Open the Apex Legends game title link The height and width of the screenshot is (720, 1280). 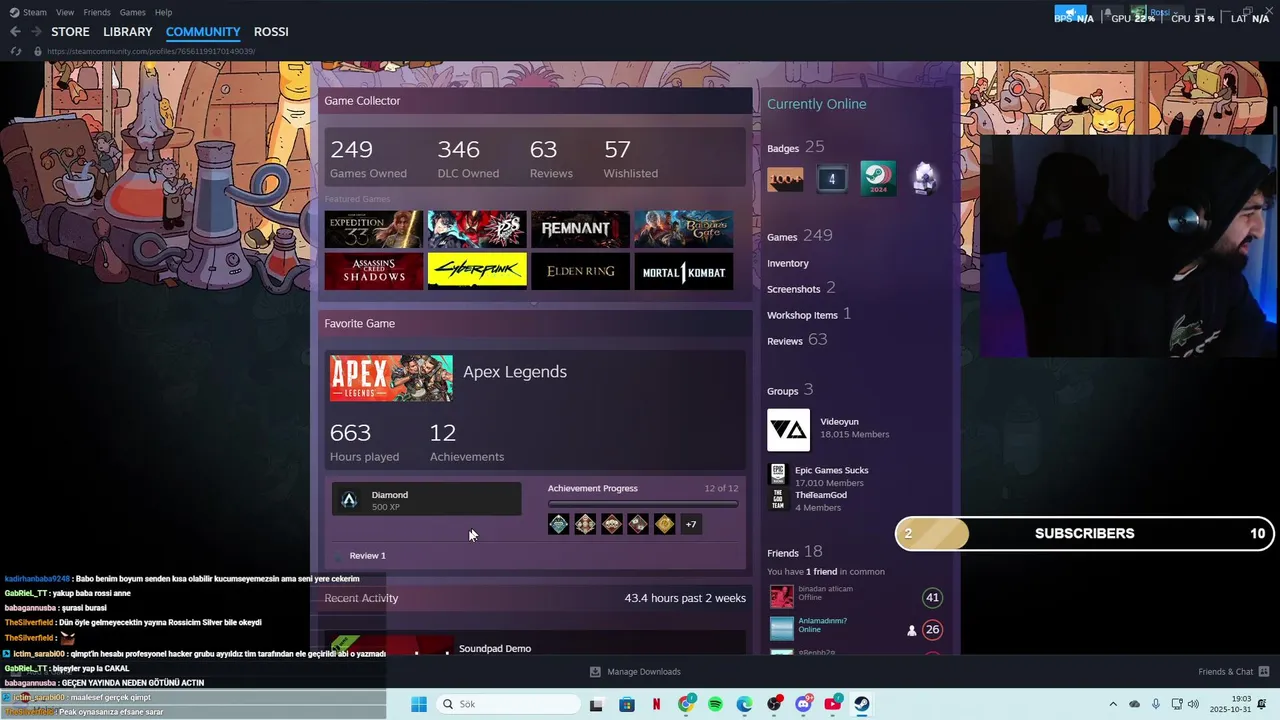tap(515, 372)
